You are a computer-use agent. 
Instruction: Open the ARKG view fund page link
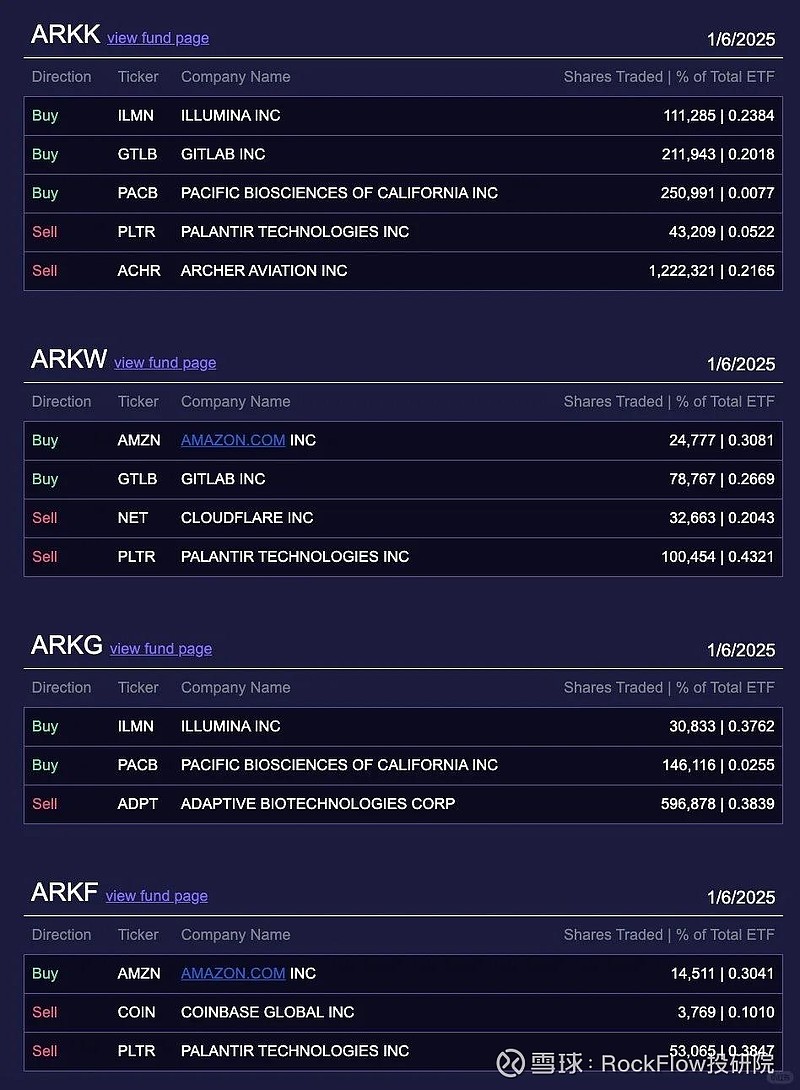(x=161, y=649)
